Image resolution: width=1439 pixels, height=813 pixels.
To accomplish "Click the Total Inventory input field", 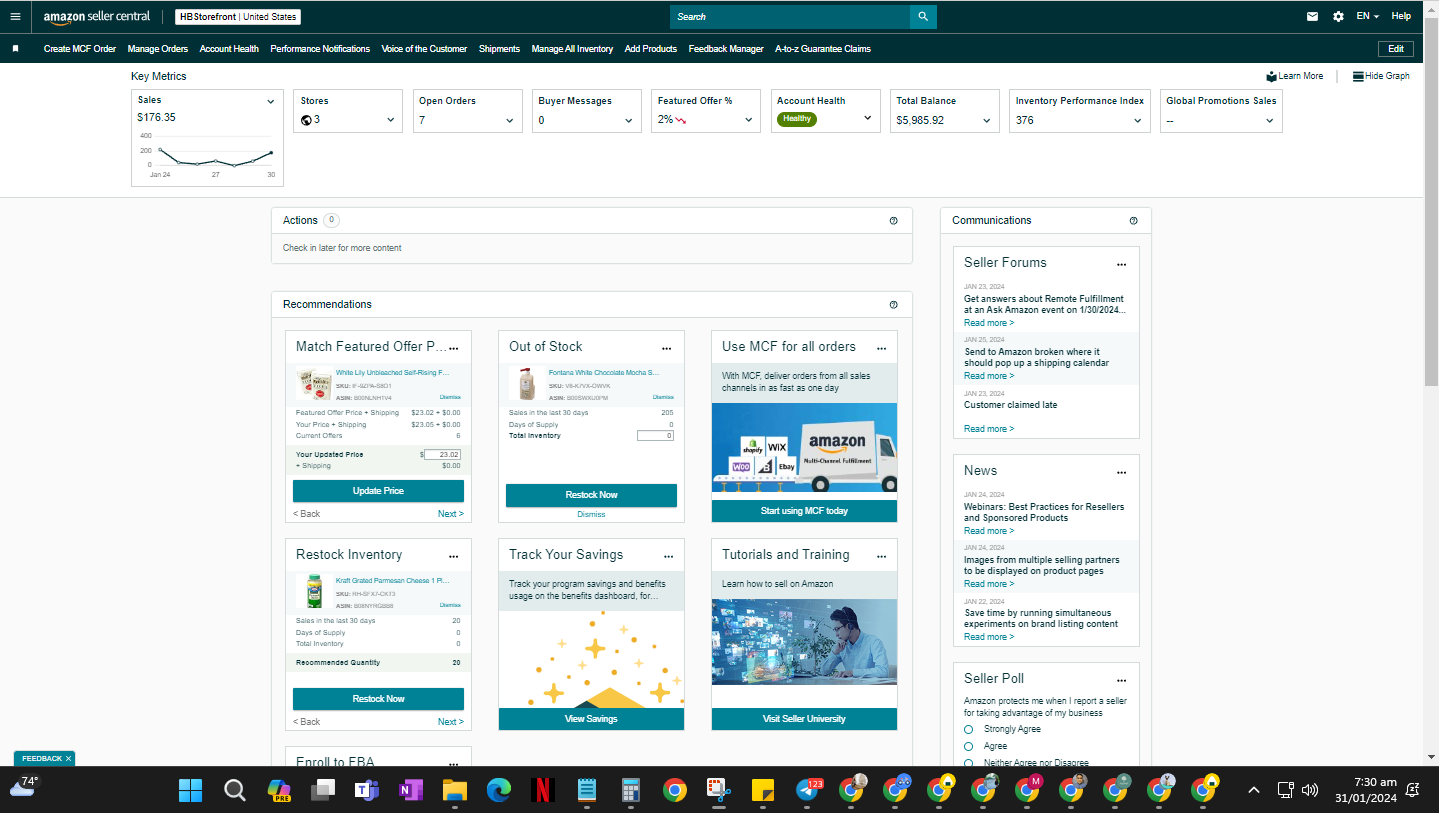I will click(x=655, y=436).
